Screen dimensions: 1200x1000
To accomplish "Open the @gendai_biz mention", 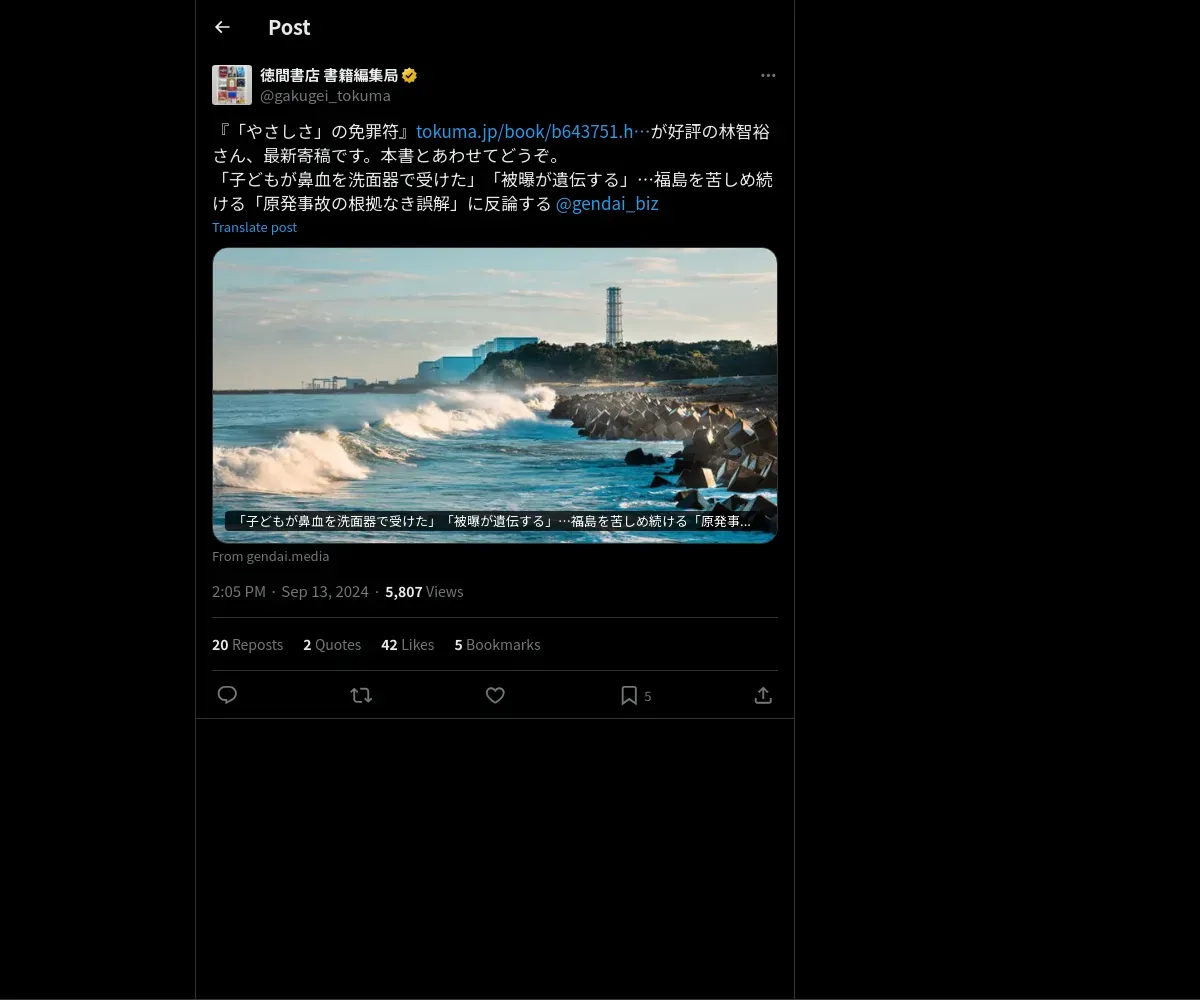I will click(x=607, y=203).
